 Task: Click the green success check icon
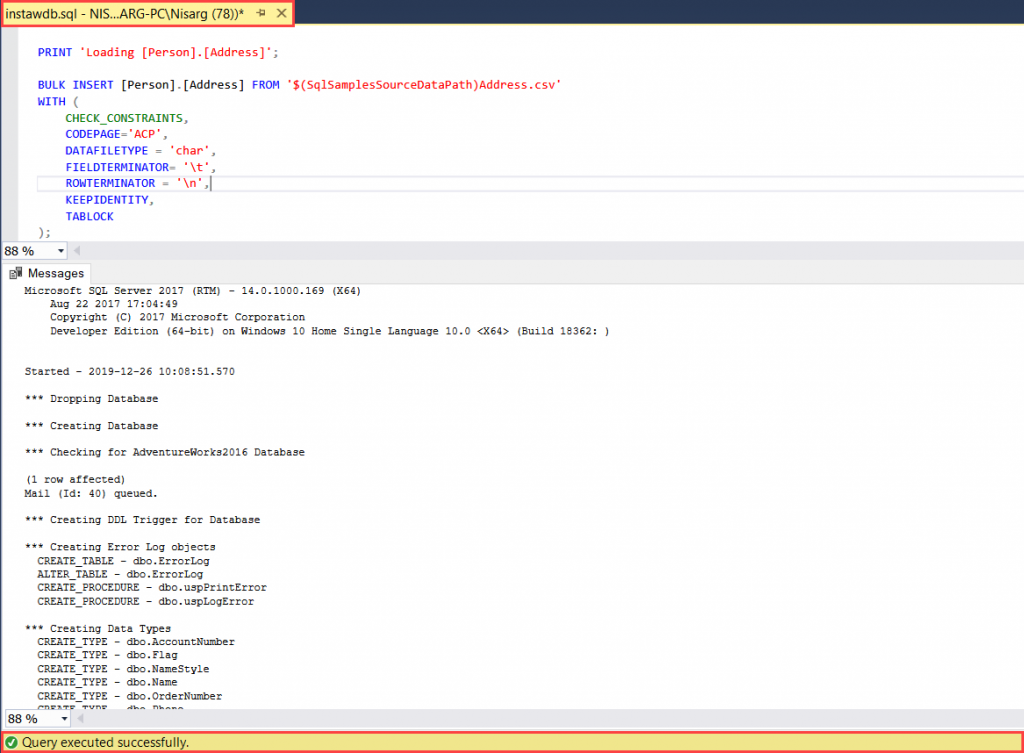10,744
